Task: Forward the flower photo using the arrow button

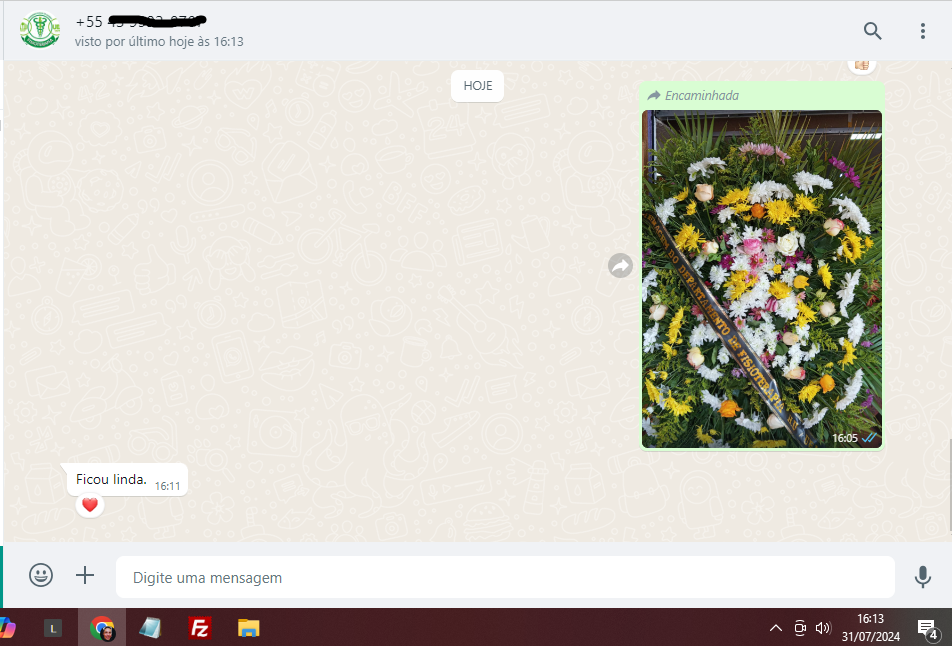Action: click(620, 265)
